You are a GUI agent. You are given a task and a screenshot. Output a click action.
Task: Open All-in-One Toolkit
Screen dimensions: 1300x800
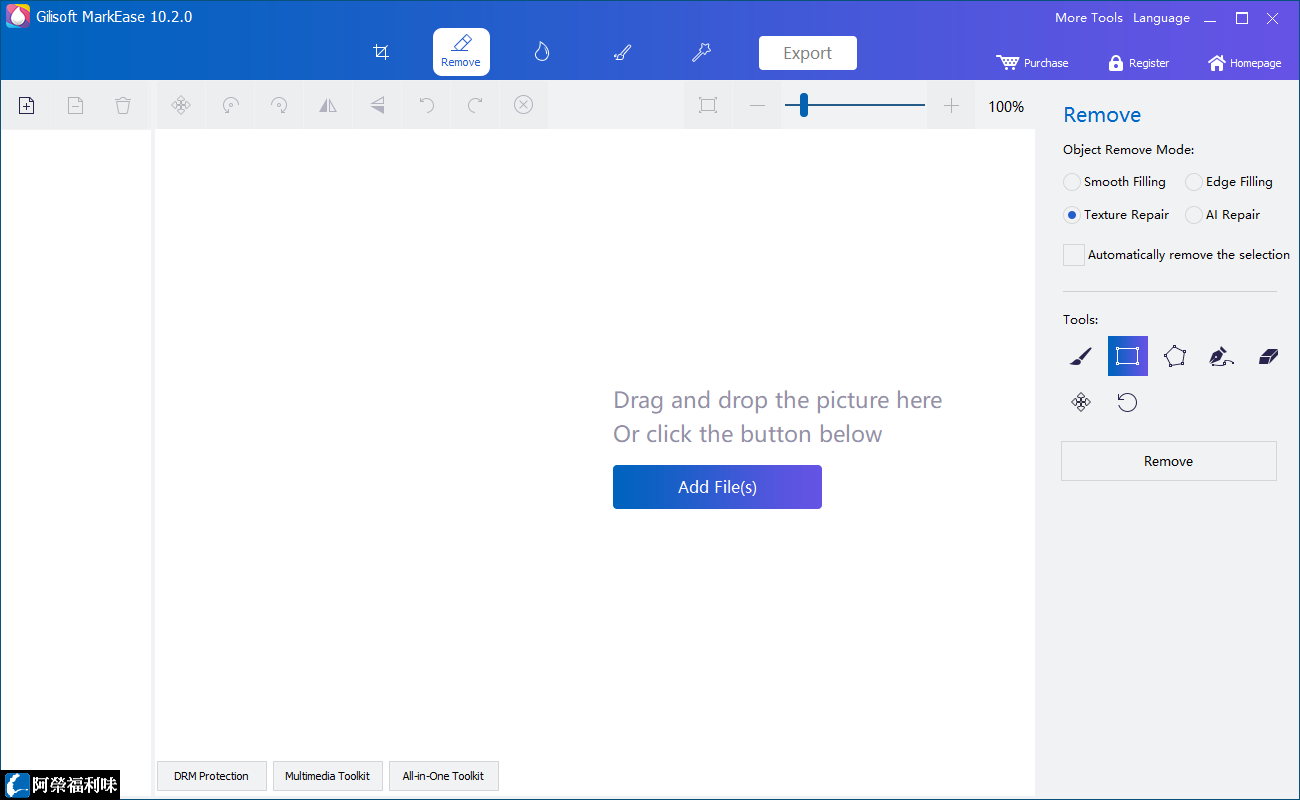tap(444, 776)
